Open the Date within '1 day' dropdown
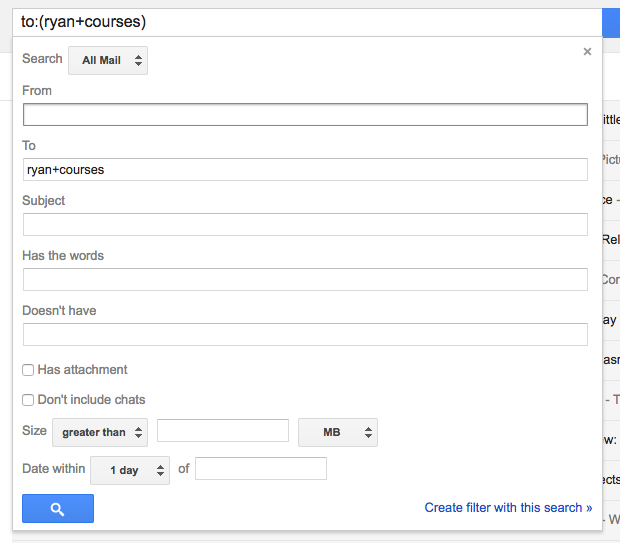Screen dimensions: 620x543 point(130,470)
